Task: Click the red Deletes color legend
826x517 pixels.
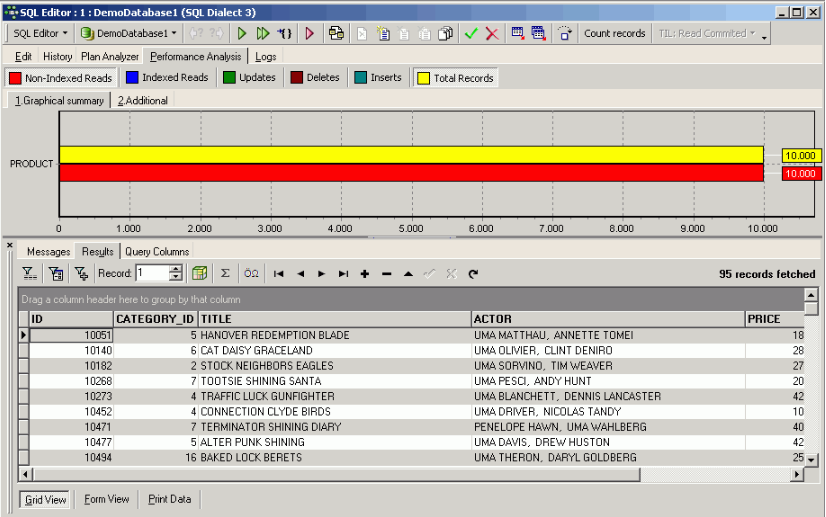Action: click(315, 78)
